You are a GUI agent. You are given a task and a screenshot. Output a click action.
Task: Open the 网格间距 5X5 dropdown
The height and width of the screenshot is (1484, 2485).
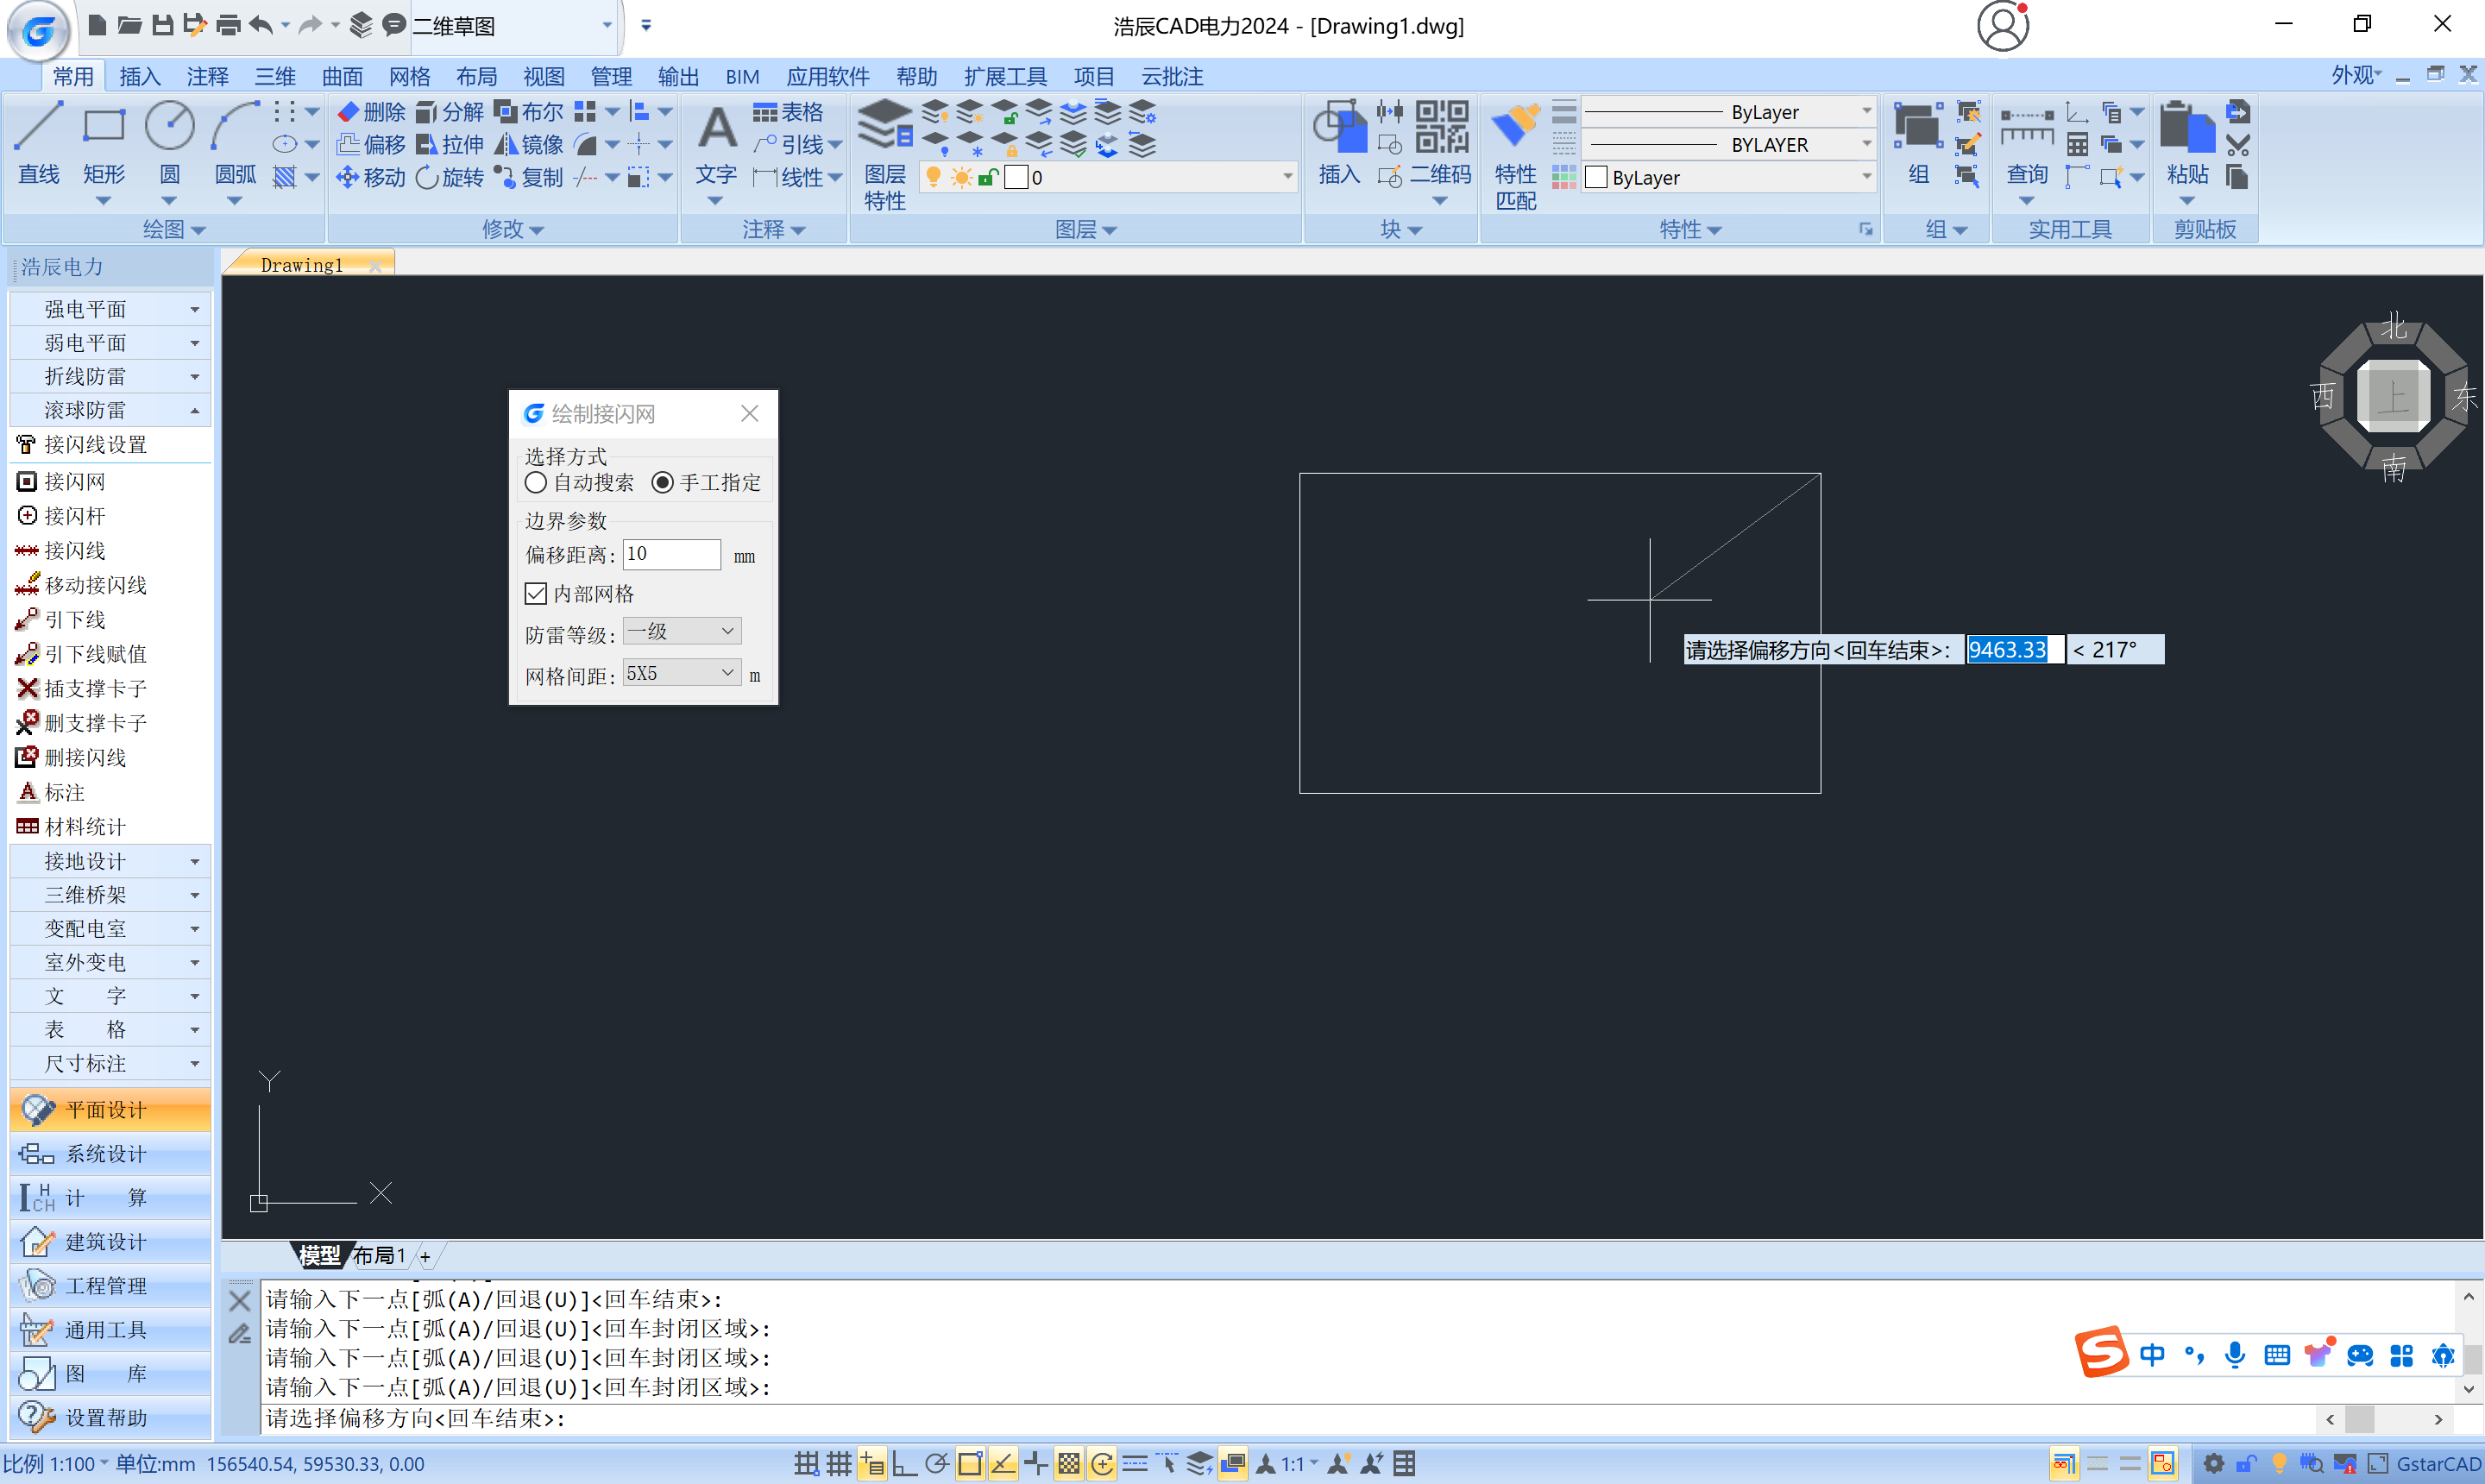(682, 674)
